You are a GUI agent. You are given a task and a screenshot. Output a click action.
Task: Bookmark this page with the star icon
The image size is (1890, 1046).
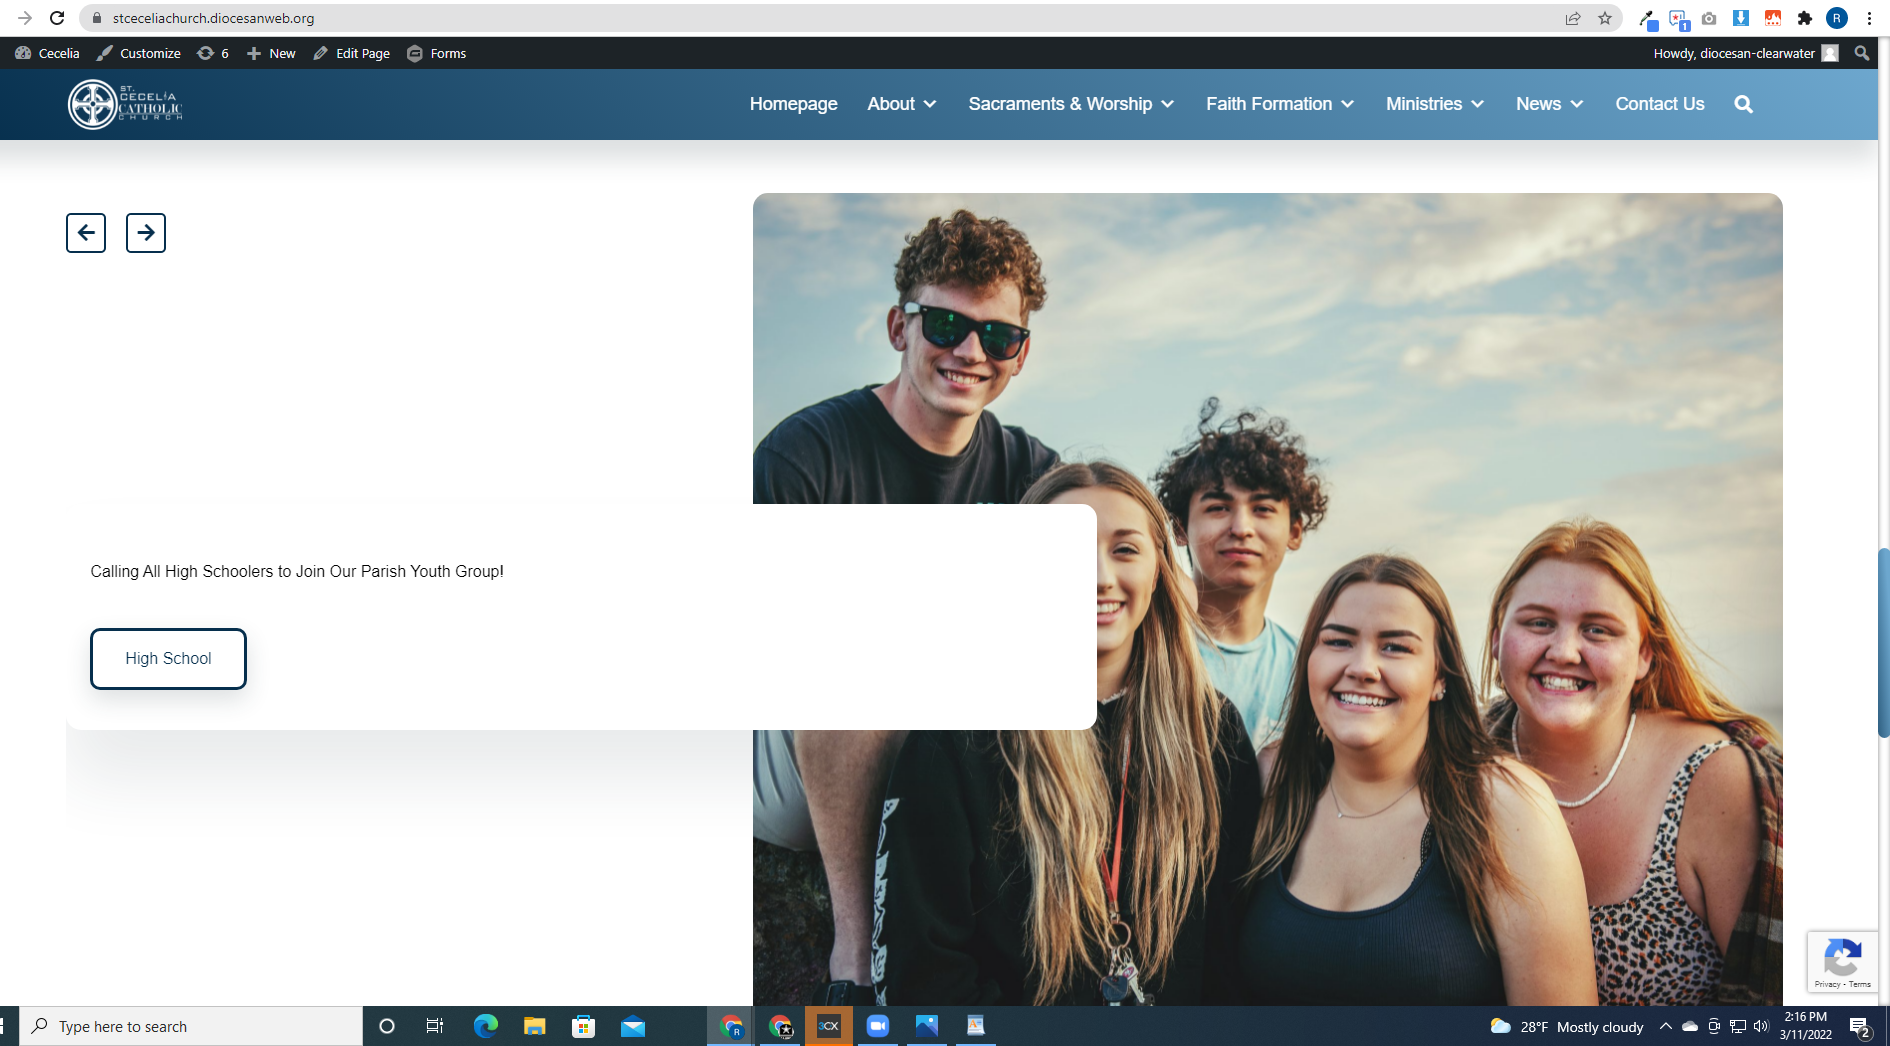(x=1605, y=18)
